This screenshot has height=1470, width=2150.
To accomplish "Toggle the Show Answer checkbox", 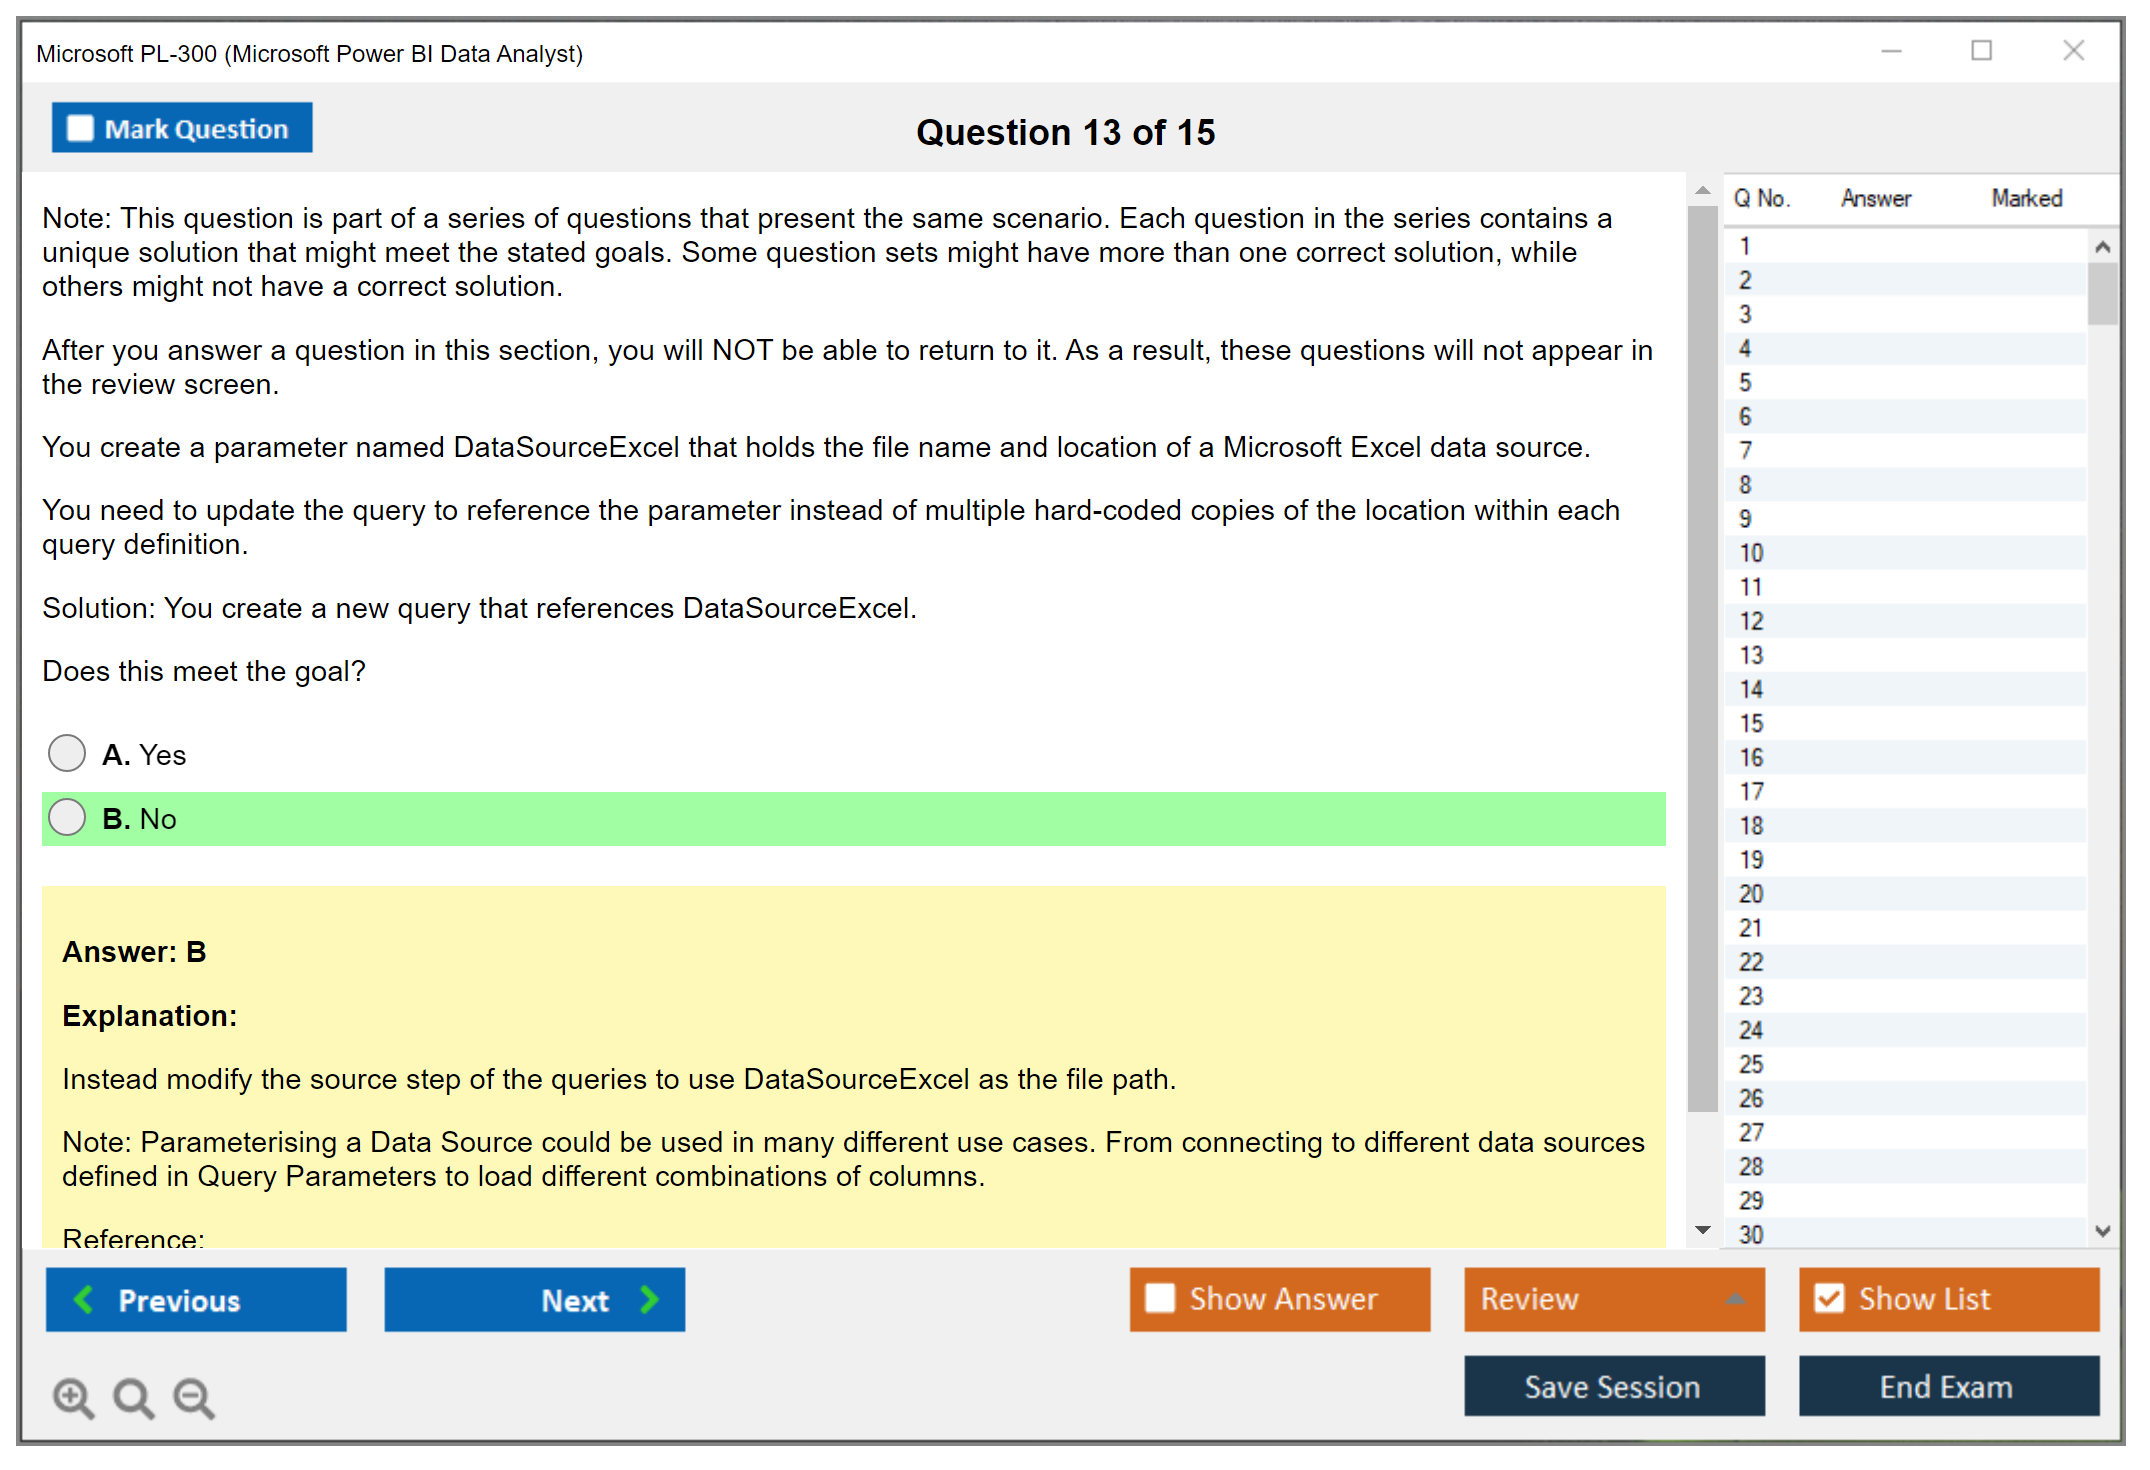I will (1160, 1298).
